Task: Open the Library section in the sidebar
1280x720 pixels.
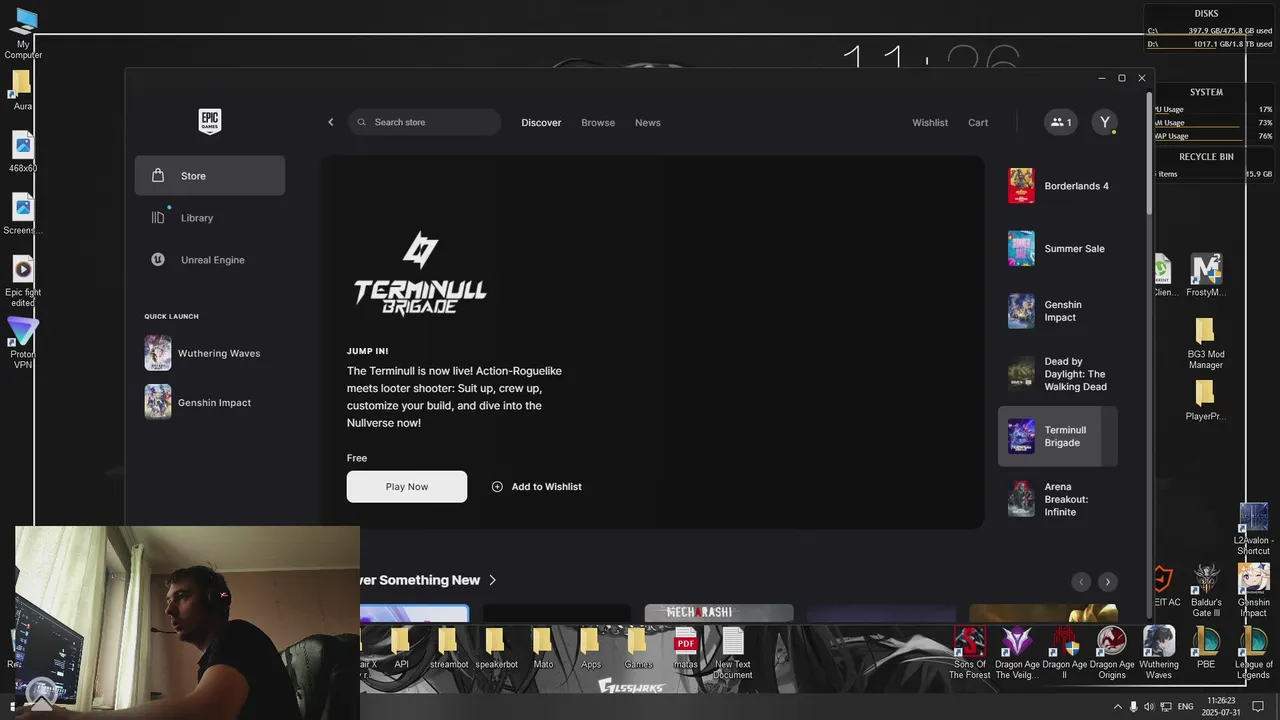Action: coord(210,218)
